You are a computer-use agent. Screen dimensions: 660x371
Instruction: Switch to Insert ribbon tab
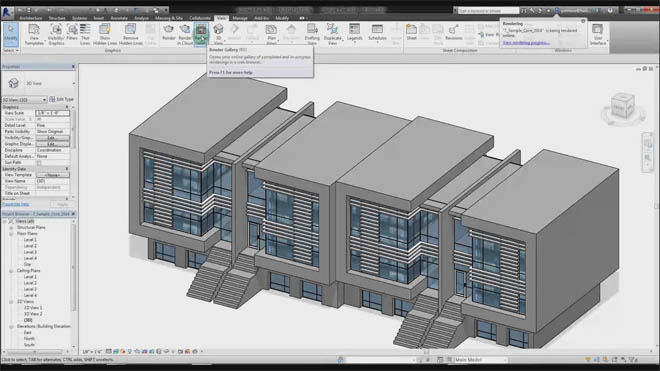tap(98, 18)
